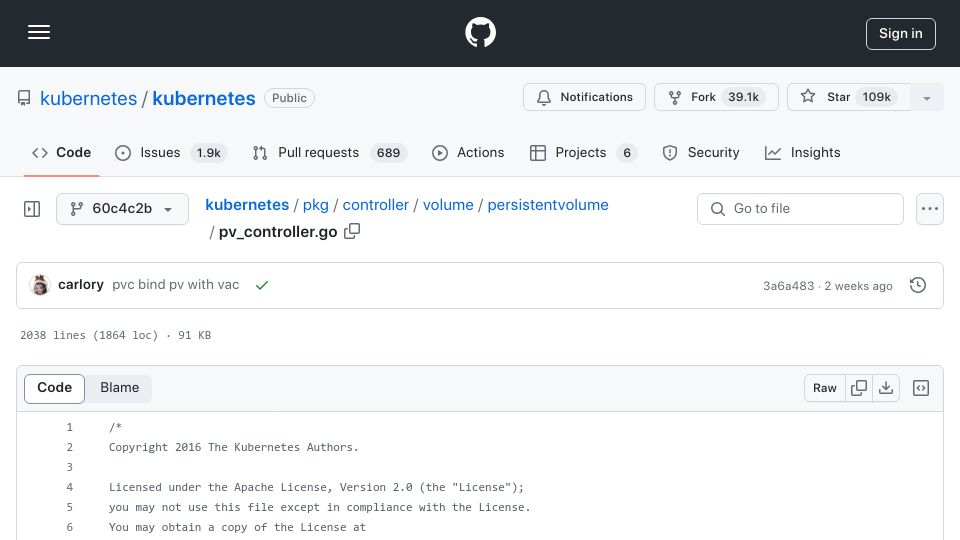
Task: Open the symbols panel
Action: [x=921, y=388]
